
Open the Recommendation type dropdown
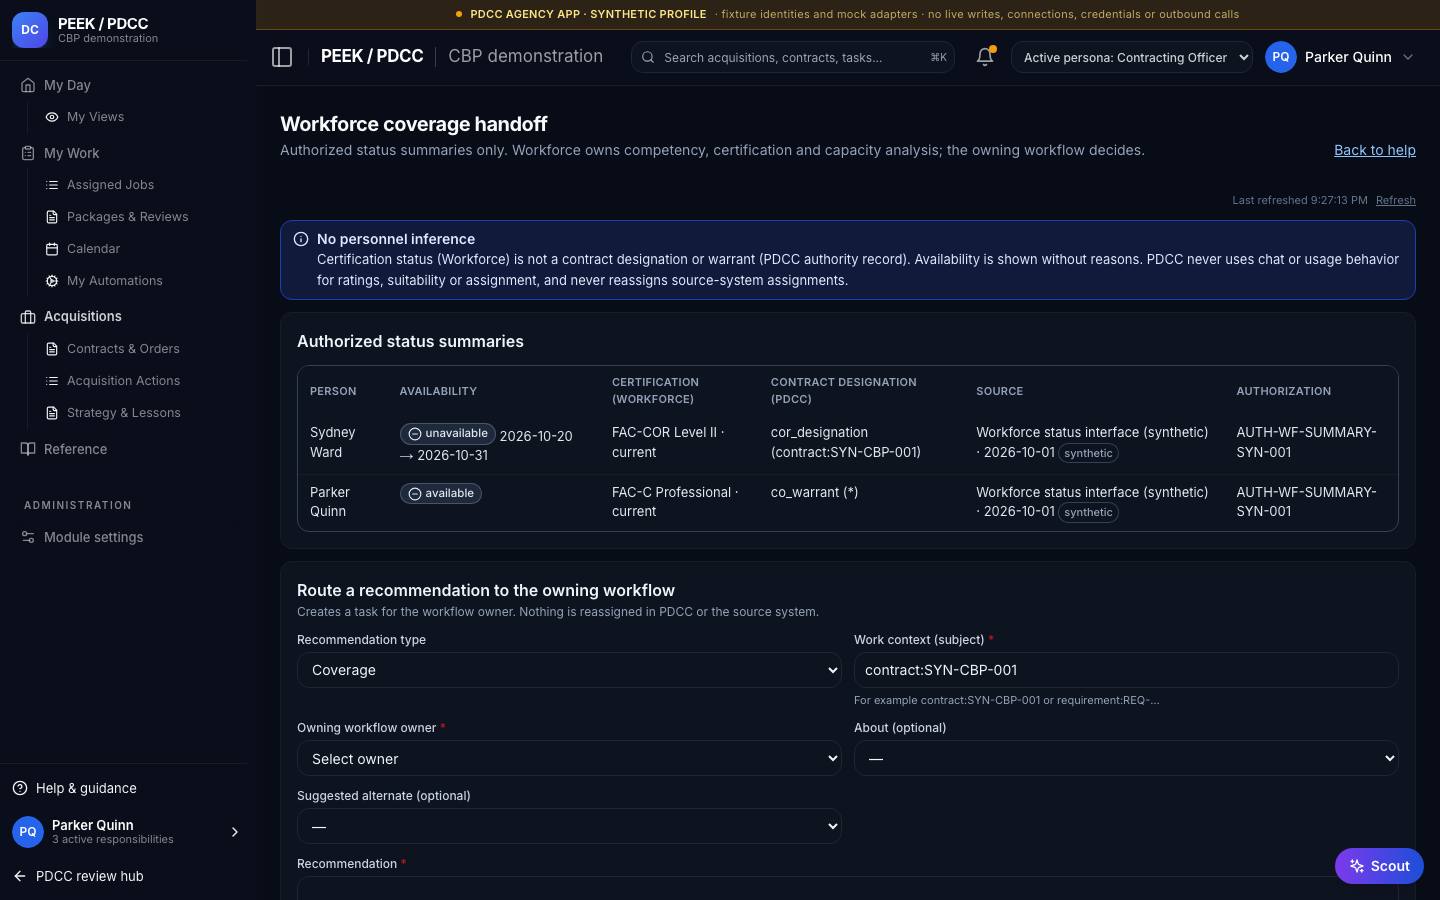click(569, 670)
